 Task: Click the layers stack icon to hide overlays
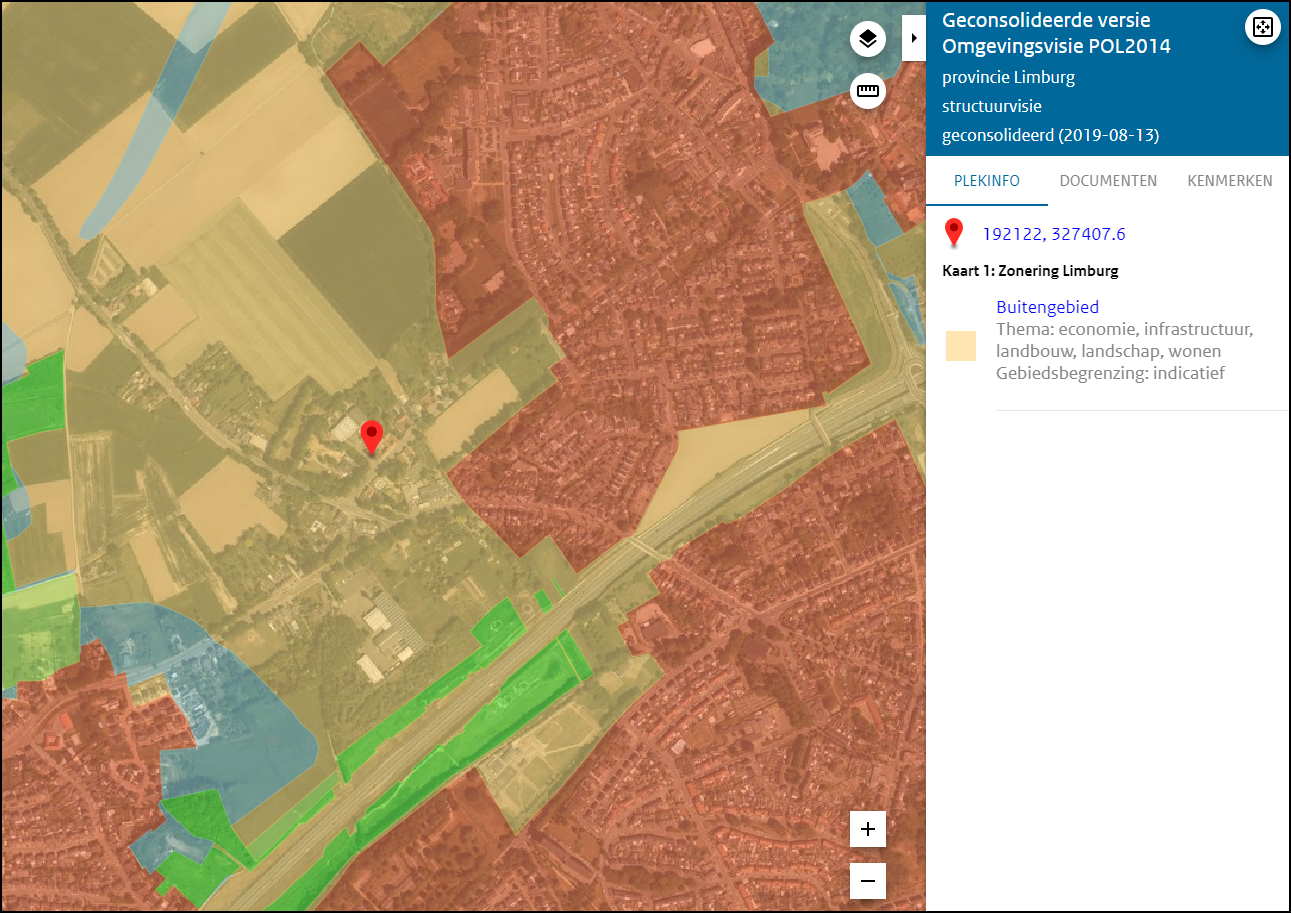point(867,38)
